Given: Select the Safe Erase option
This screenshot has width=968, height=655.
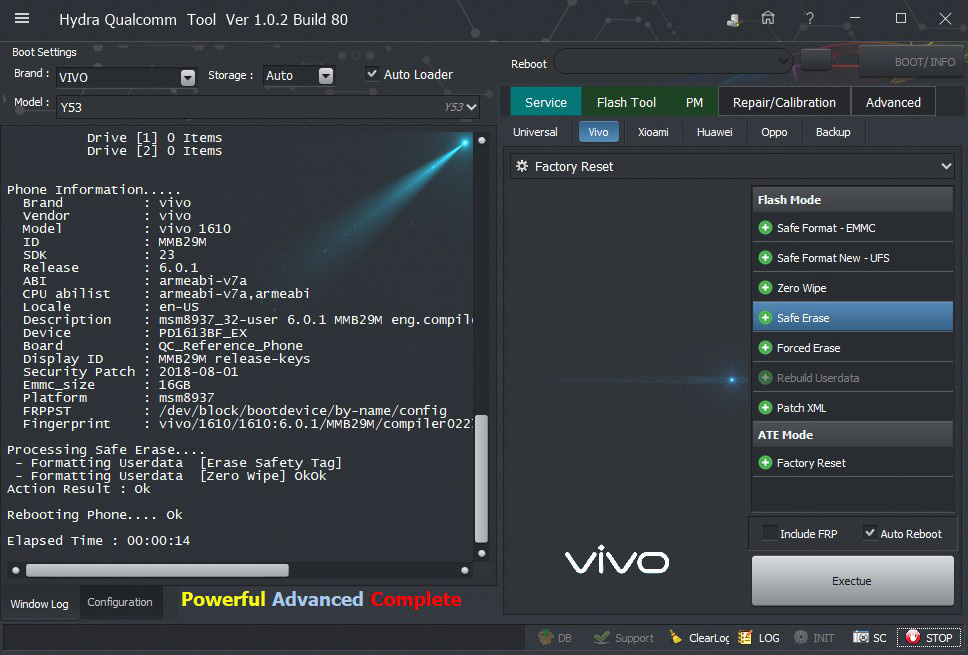Looking at the screenshot, I should pos(853,317).
